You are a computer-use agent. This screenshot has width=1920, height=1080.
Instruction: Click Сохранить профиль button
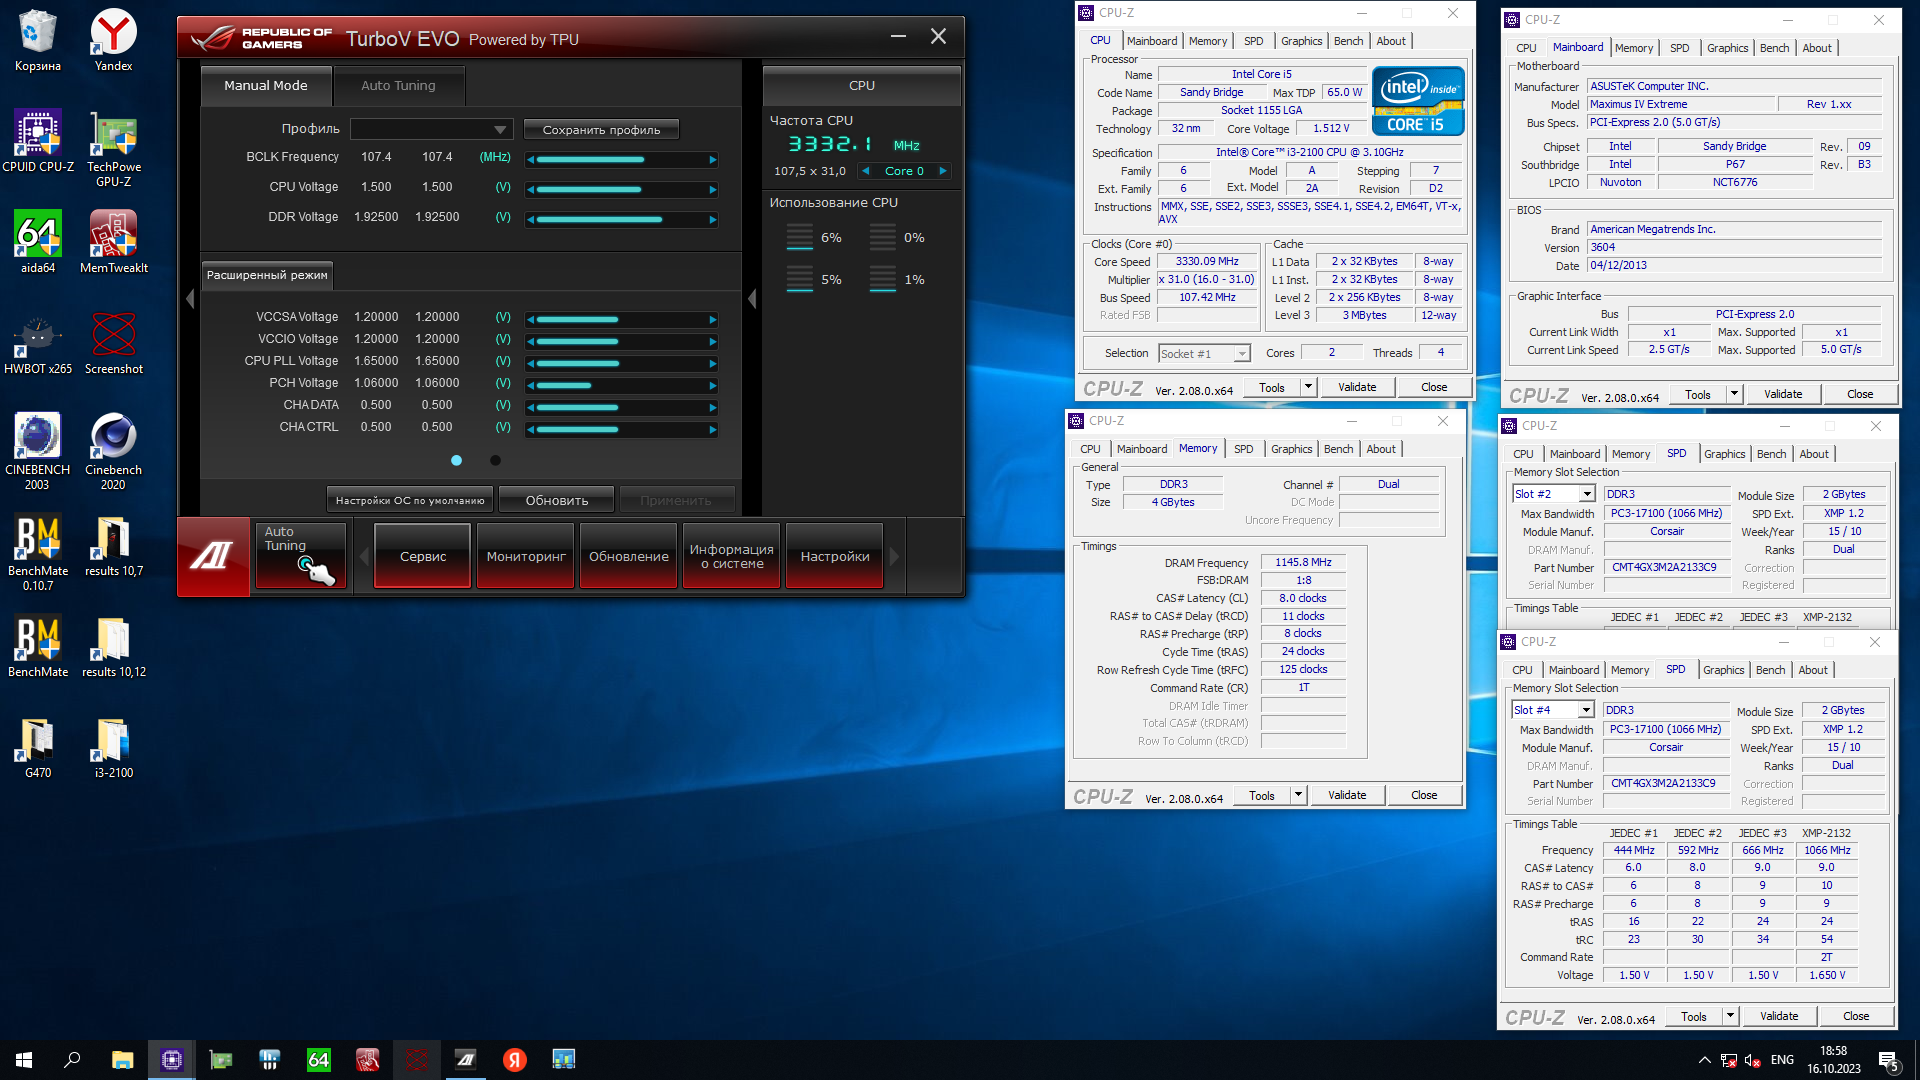coord(601,130)
